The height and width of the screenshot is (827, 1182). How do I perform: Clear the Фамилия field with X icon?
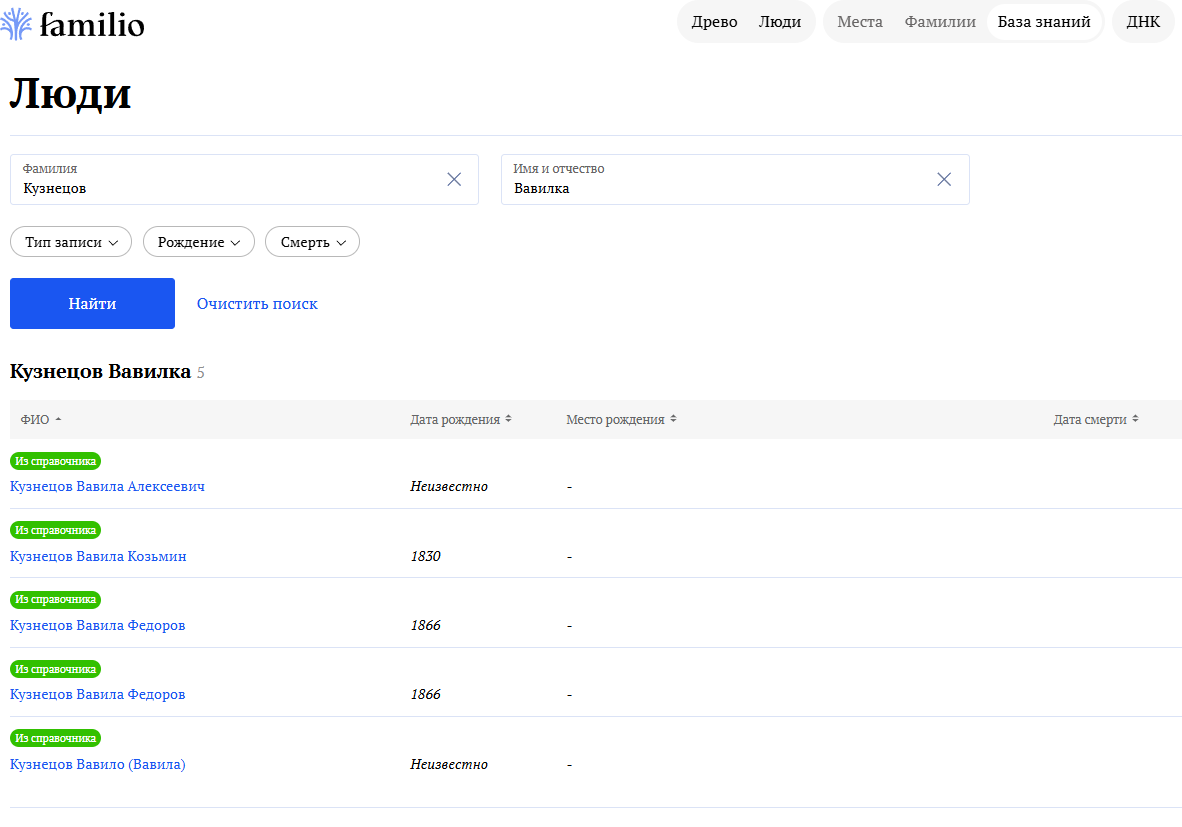454,179
